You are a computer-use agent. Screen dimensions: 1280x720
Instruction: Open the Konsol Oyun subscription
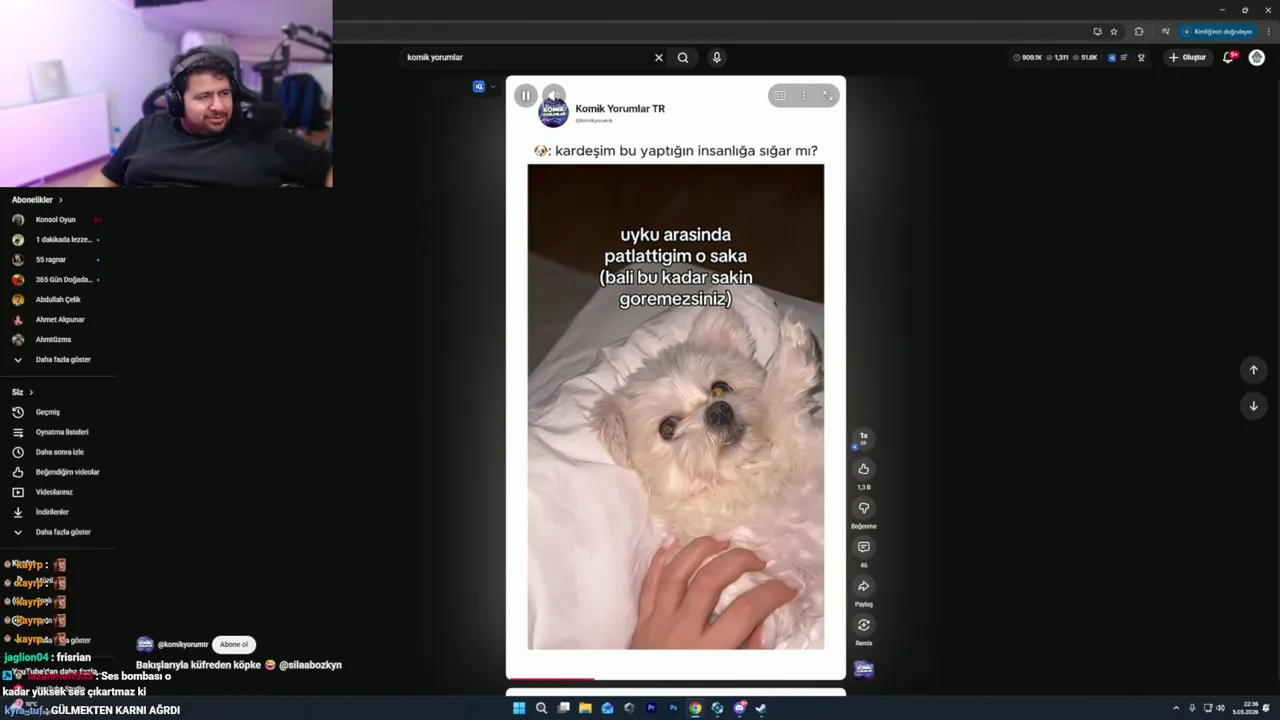pyautogui.click(x=57, y=220)
